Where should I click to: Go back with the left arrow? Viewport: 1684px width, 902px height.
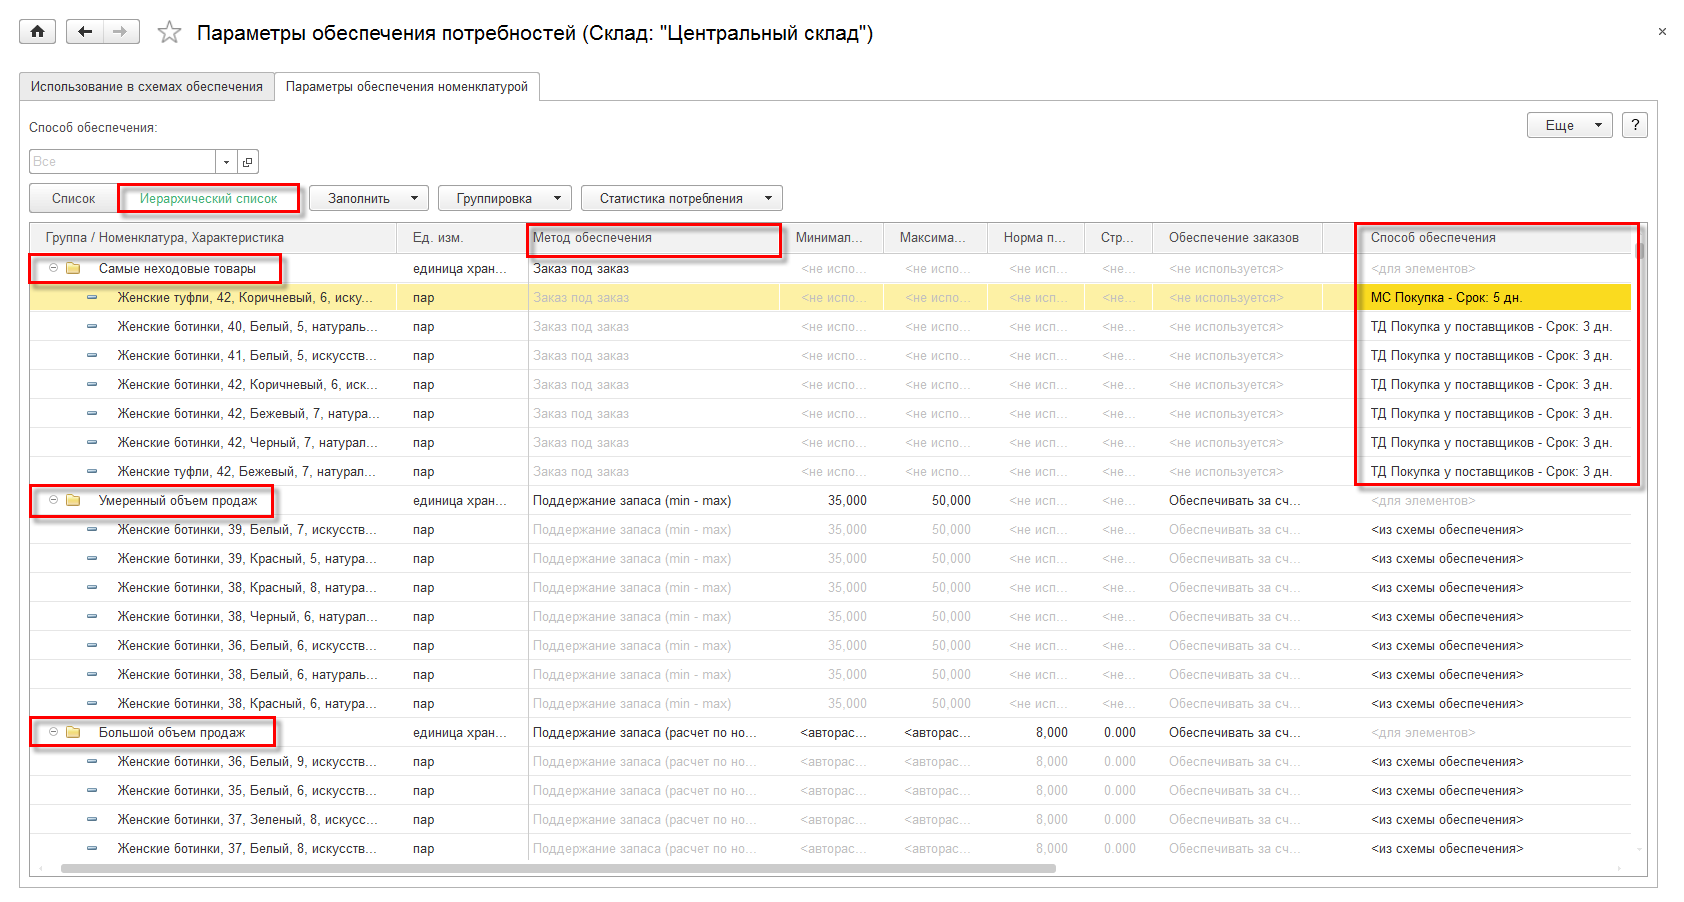[x=85, y=32]
